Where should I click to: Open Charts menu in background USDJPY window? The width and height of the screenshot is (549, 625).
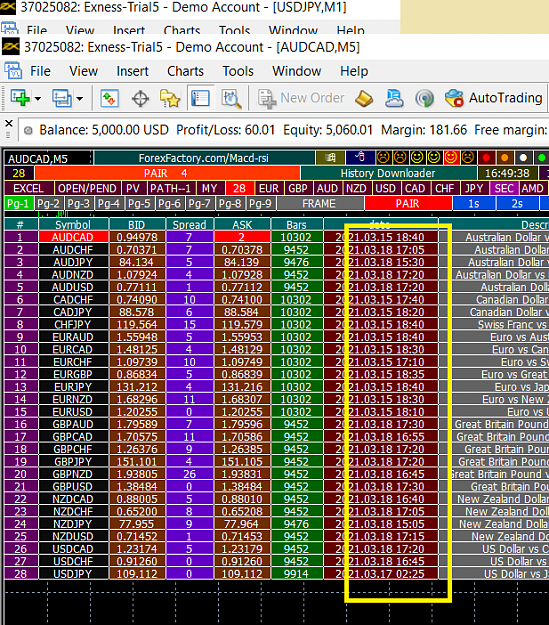click(182, 30)
